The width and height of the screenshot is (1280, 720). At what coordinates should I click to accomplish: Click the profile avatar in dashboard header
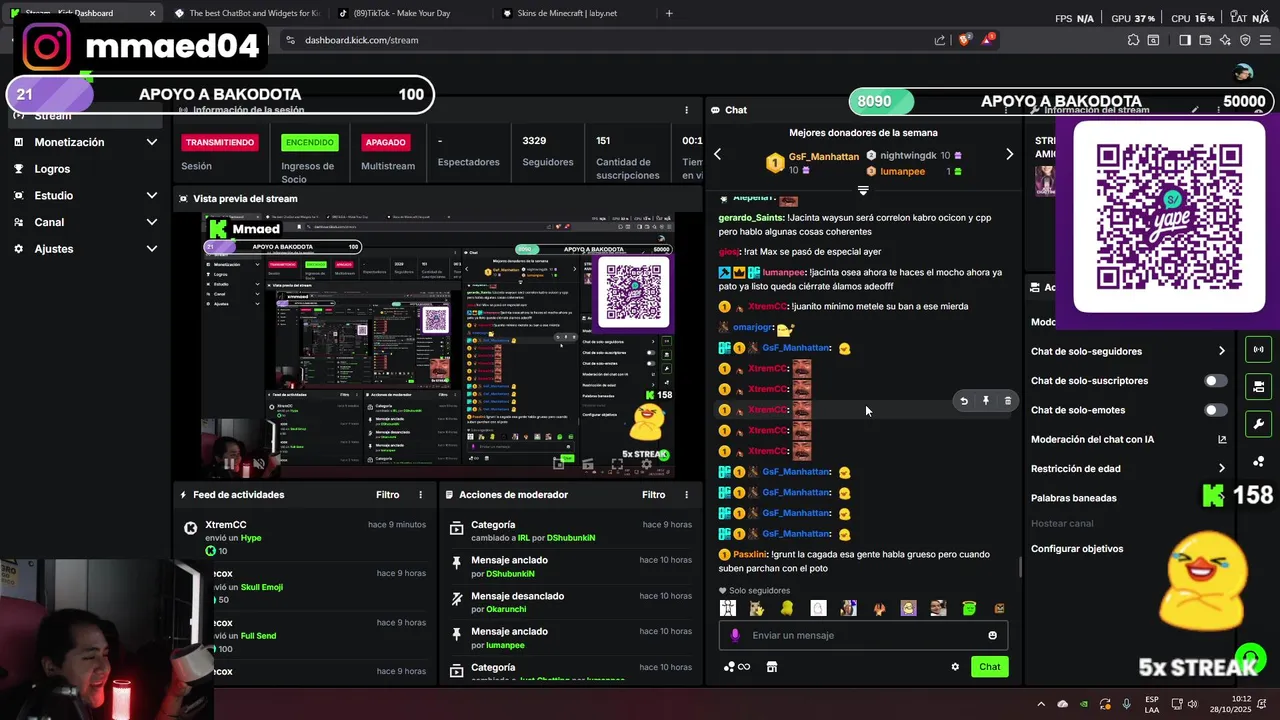pyautogui.click(x=1243, y=72)
